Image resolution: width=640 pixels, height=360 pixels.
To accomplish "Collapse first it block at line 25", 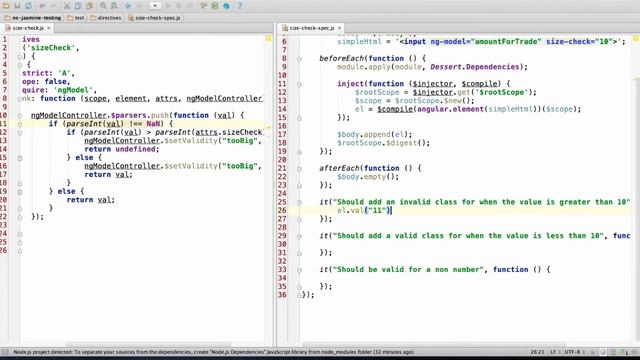I will [299, 202].
